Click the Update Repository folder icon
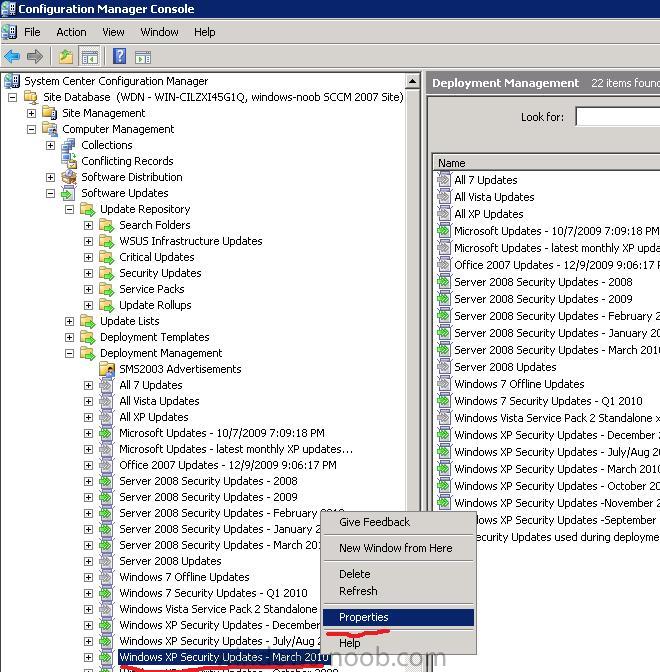The width and height of the screenshot is (660, 672). (x=87, y=210)
